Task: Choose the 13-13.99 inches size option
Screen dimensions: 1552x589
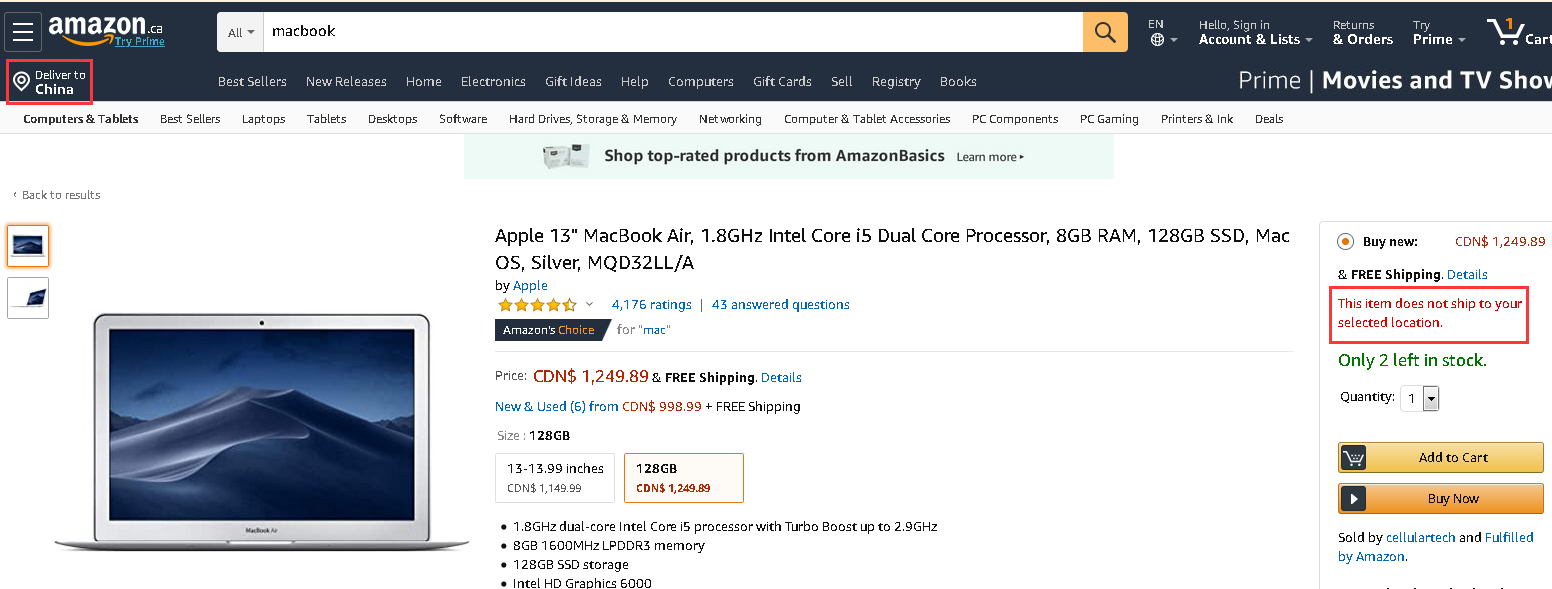Action: click(x=555, y=478)
